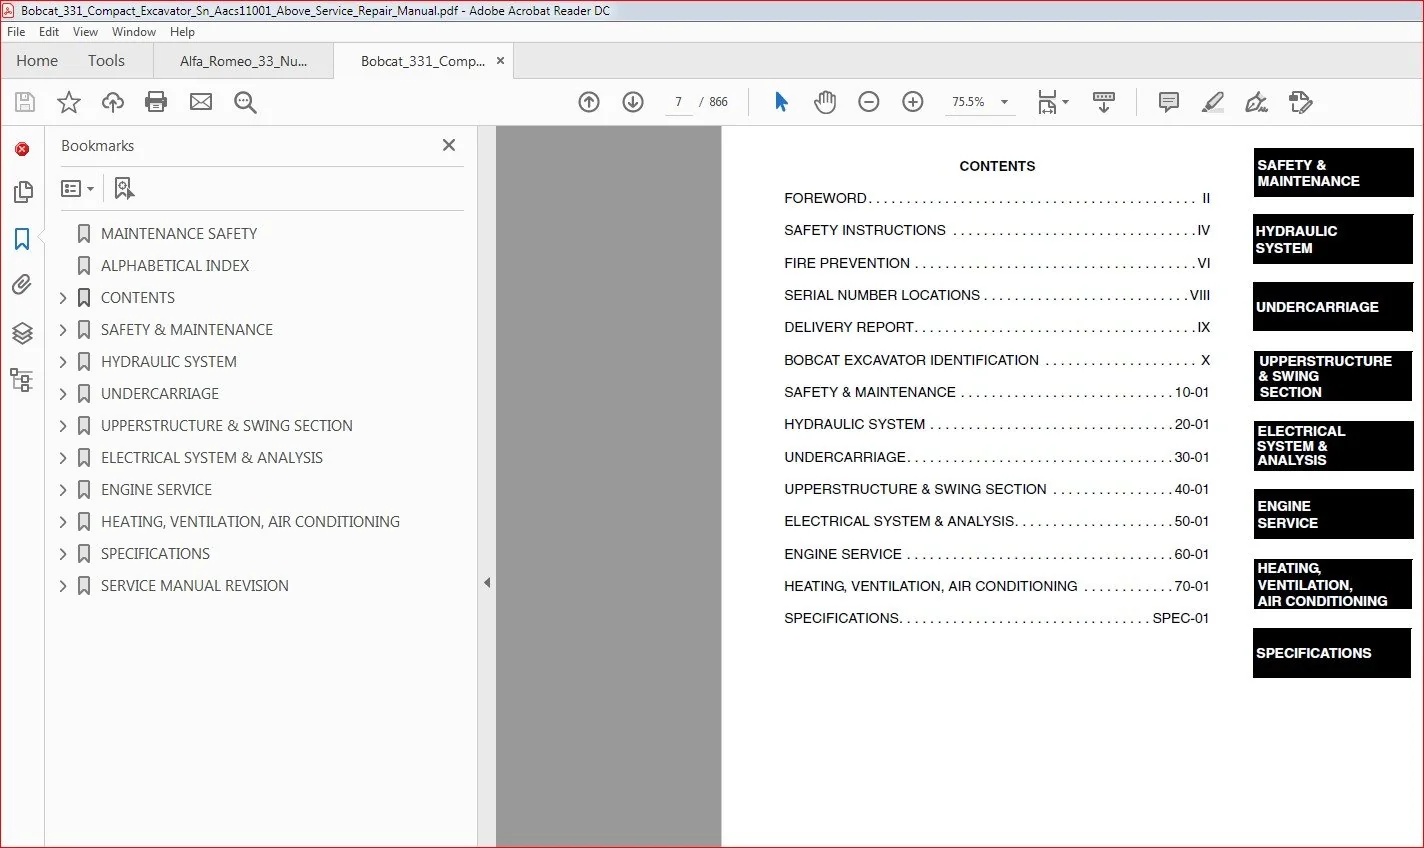Click red error icon in sidebar
This screenshot has height=848, width=1424.
pos(22,149)
